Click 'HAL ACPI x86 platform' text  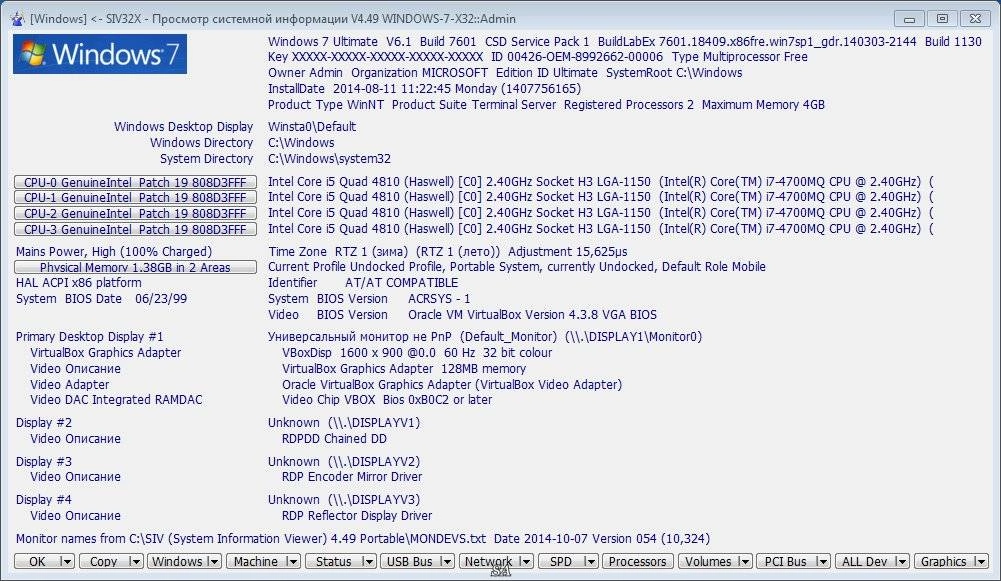[79, 283]
